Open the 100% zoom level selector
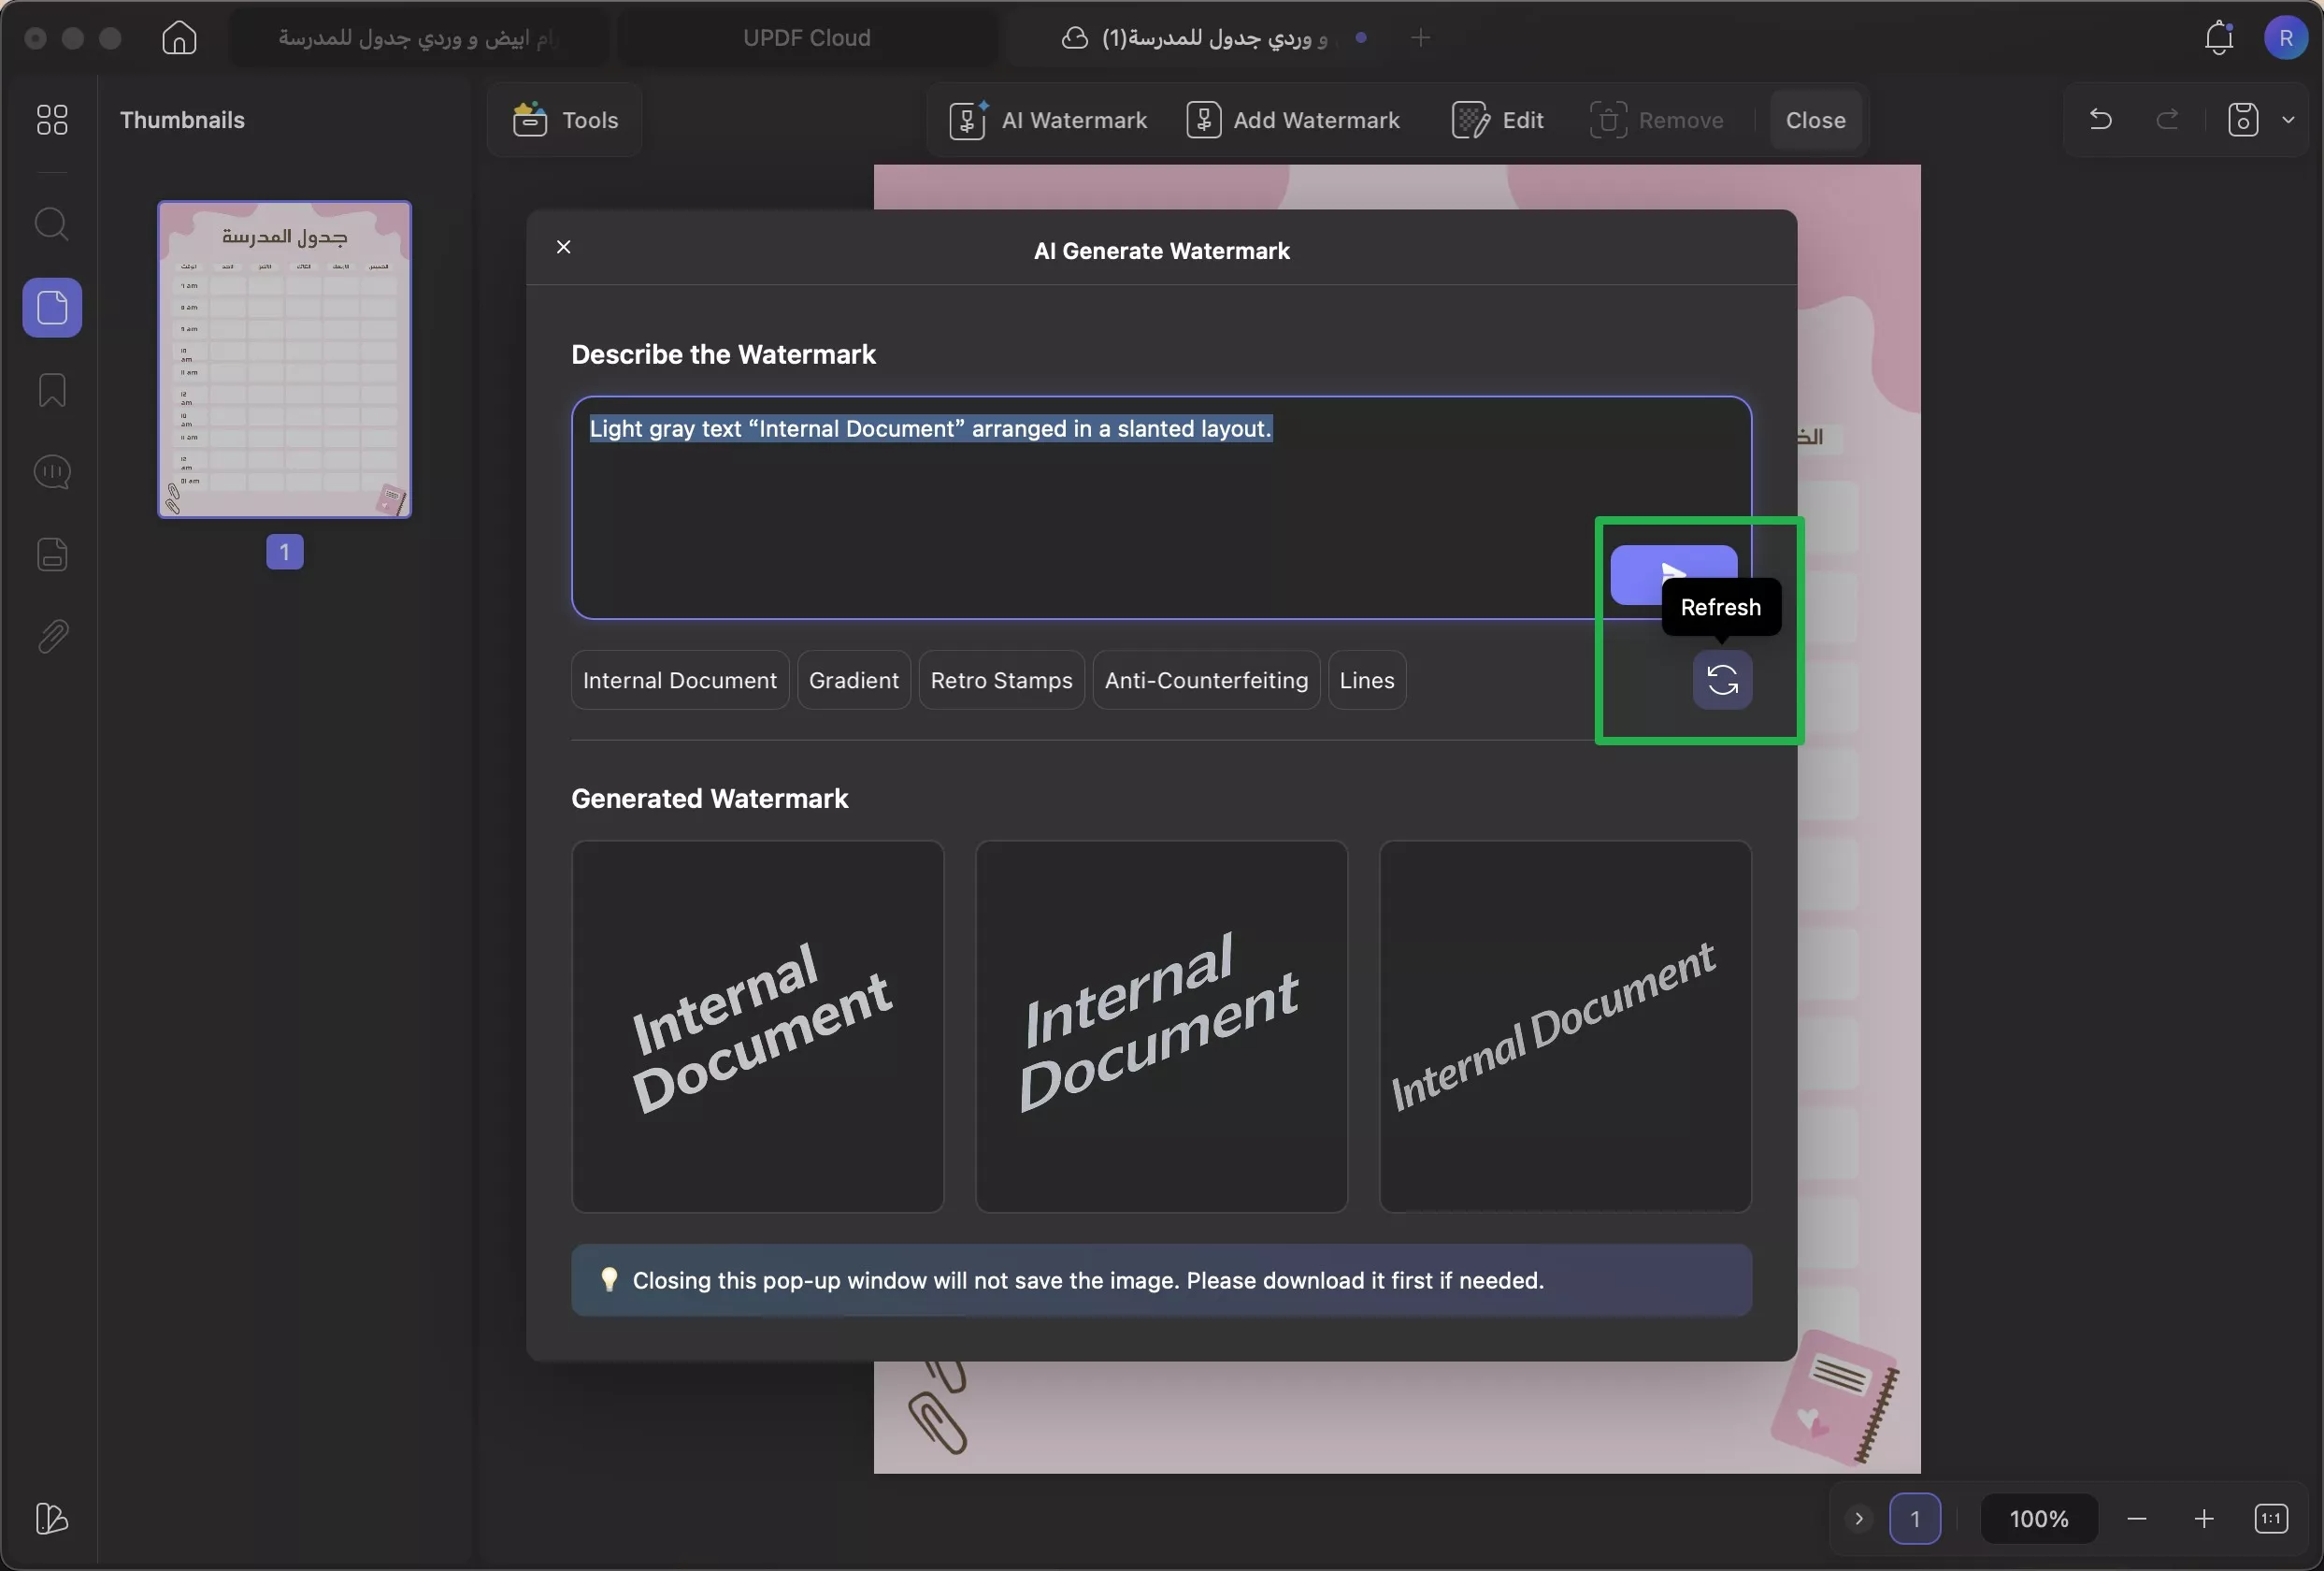The height and width of the screenshot is (1571, 2324). pyautogui.click(x=2039, y=1518)
